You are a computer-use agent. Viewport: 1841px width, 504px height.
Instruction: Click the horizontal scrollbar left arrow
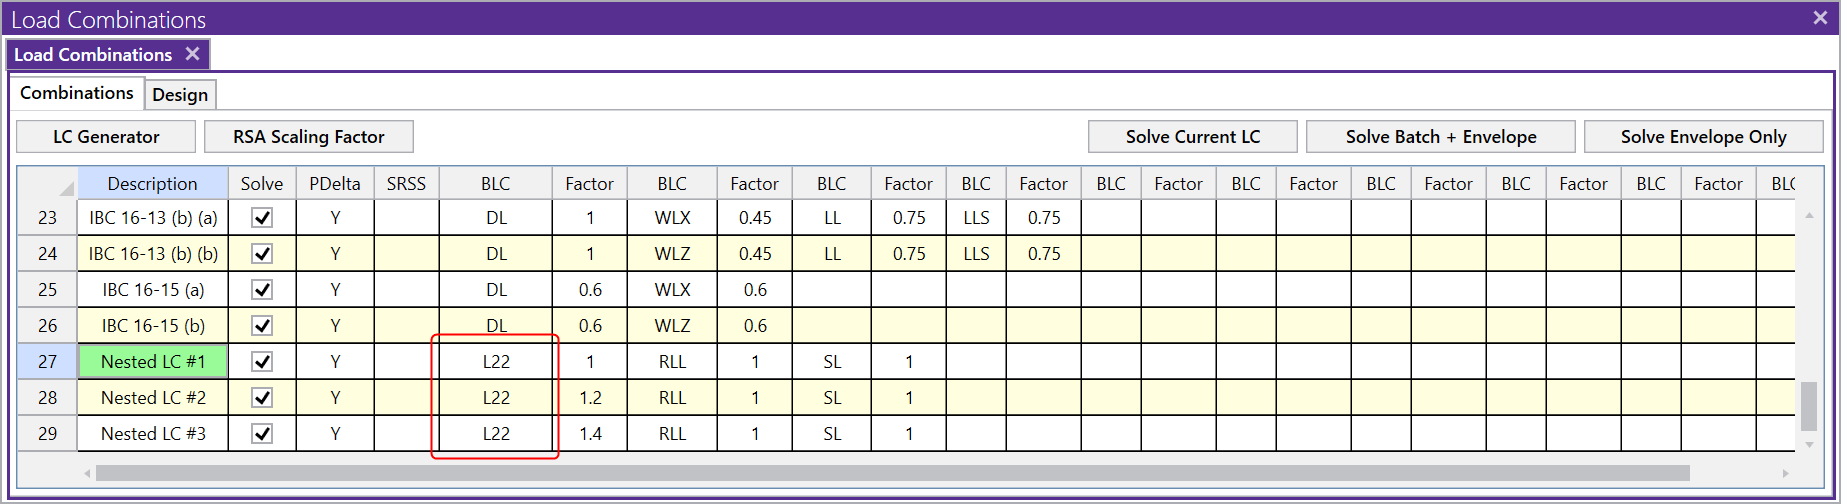(x=88, y=473)
